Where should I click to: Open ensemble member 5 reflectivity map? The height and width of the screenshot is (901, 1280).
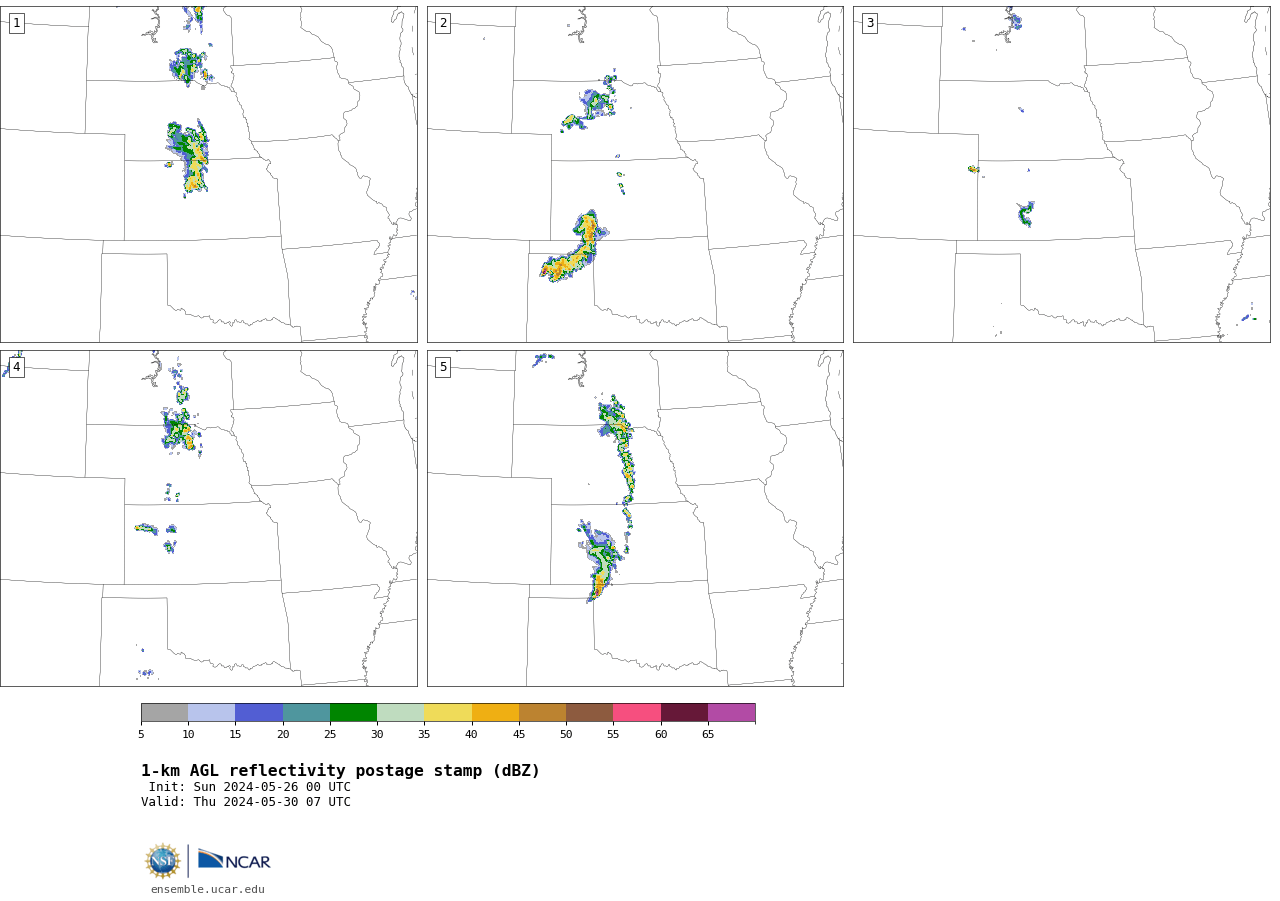(635, 518)
